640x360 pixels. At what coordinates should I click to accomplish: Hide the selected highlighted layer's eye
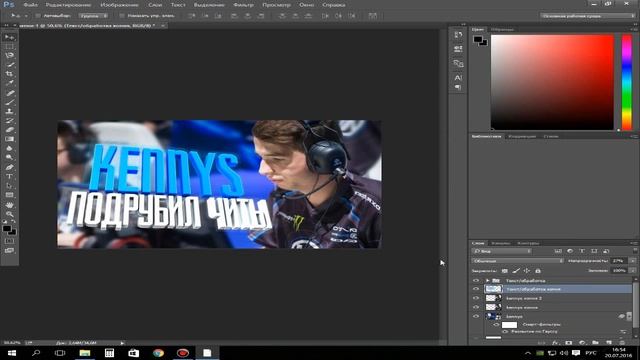point(476,289)
